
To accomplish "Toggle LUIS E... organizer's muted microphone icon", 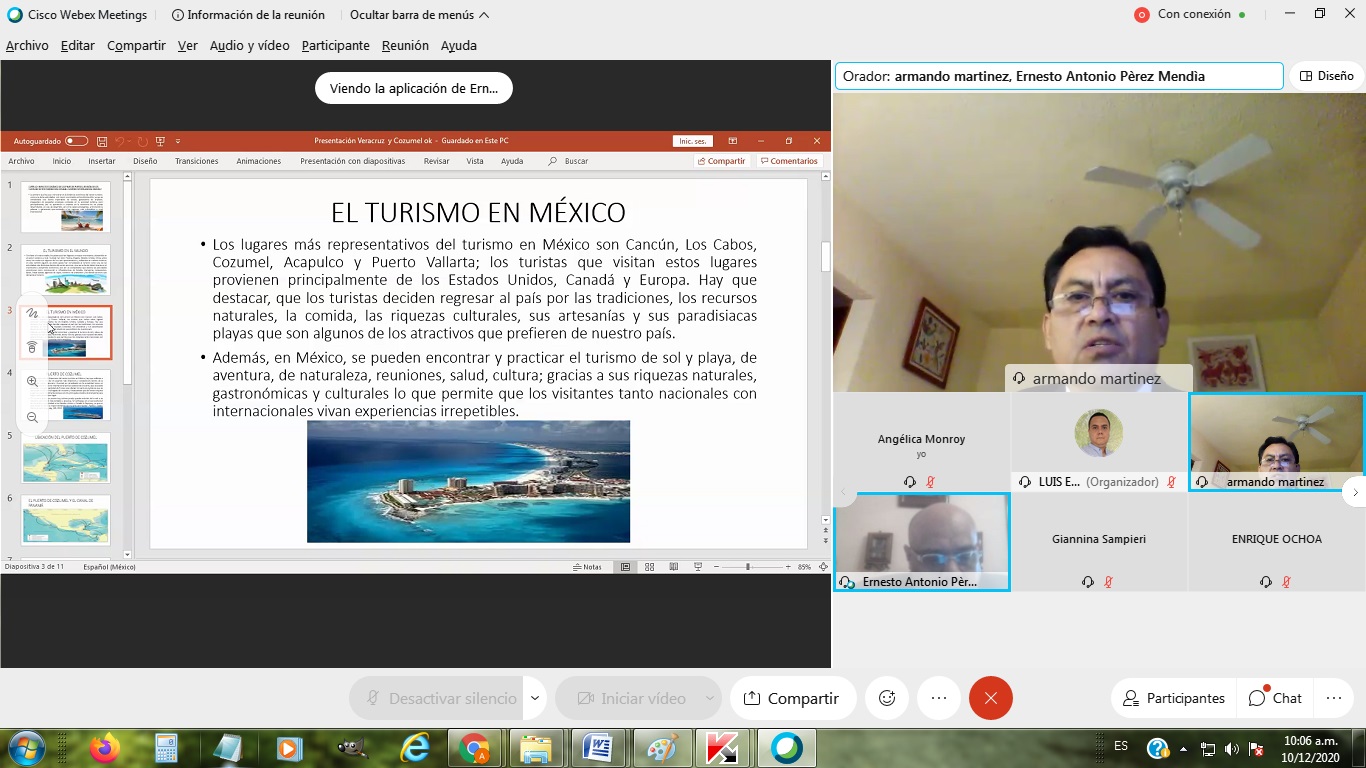I will pyautogui.click(x=1171, y=482).
